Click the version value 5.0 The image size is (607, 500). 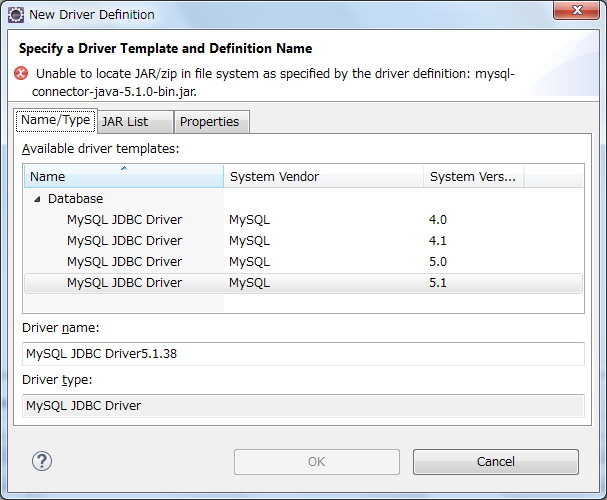[x=438, y=262]
